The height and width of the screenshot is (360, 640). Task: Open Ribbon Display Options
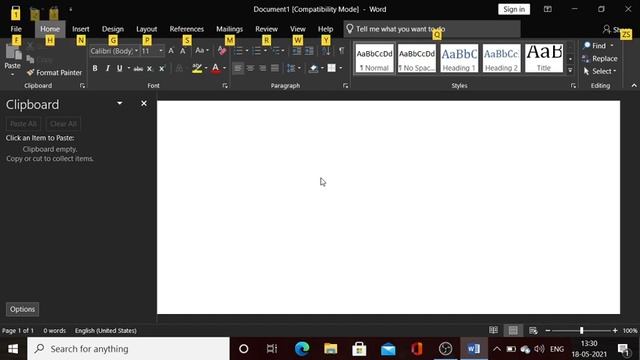(548, 9)
